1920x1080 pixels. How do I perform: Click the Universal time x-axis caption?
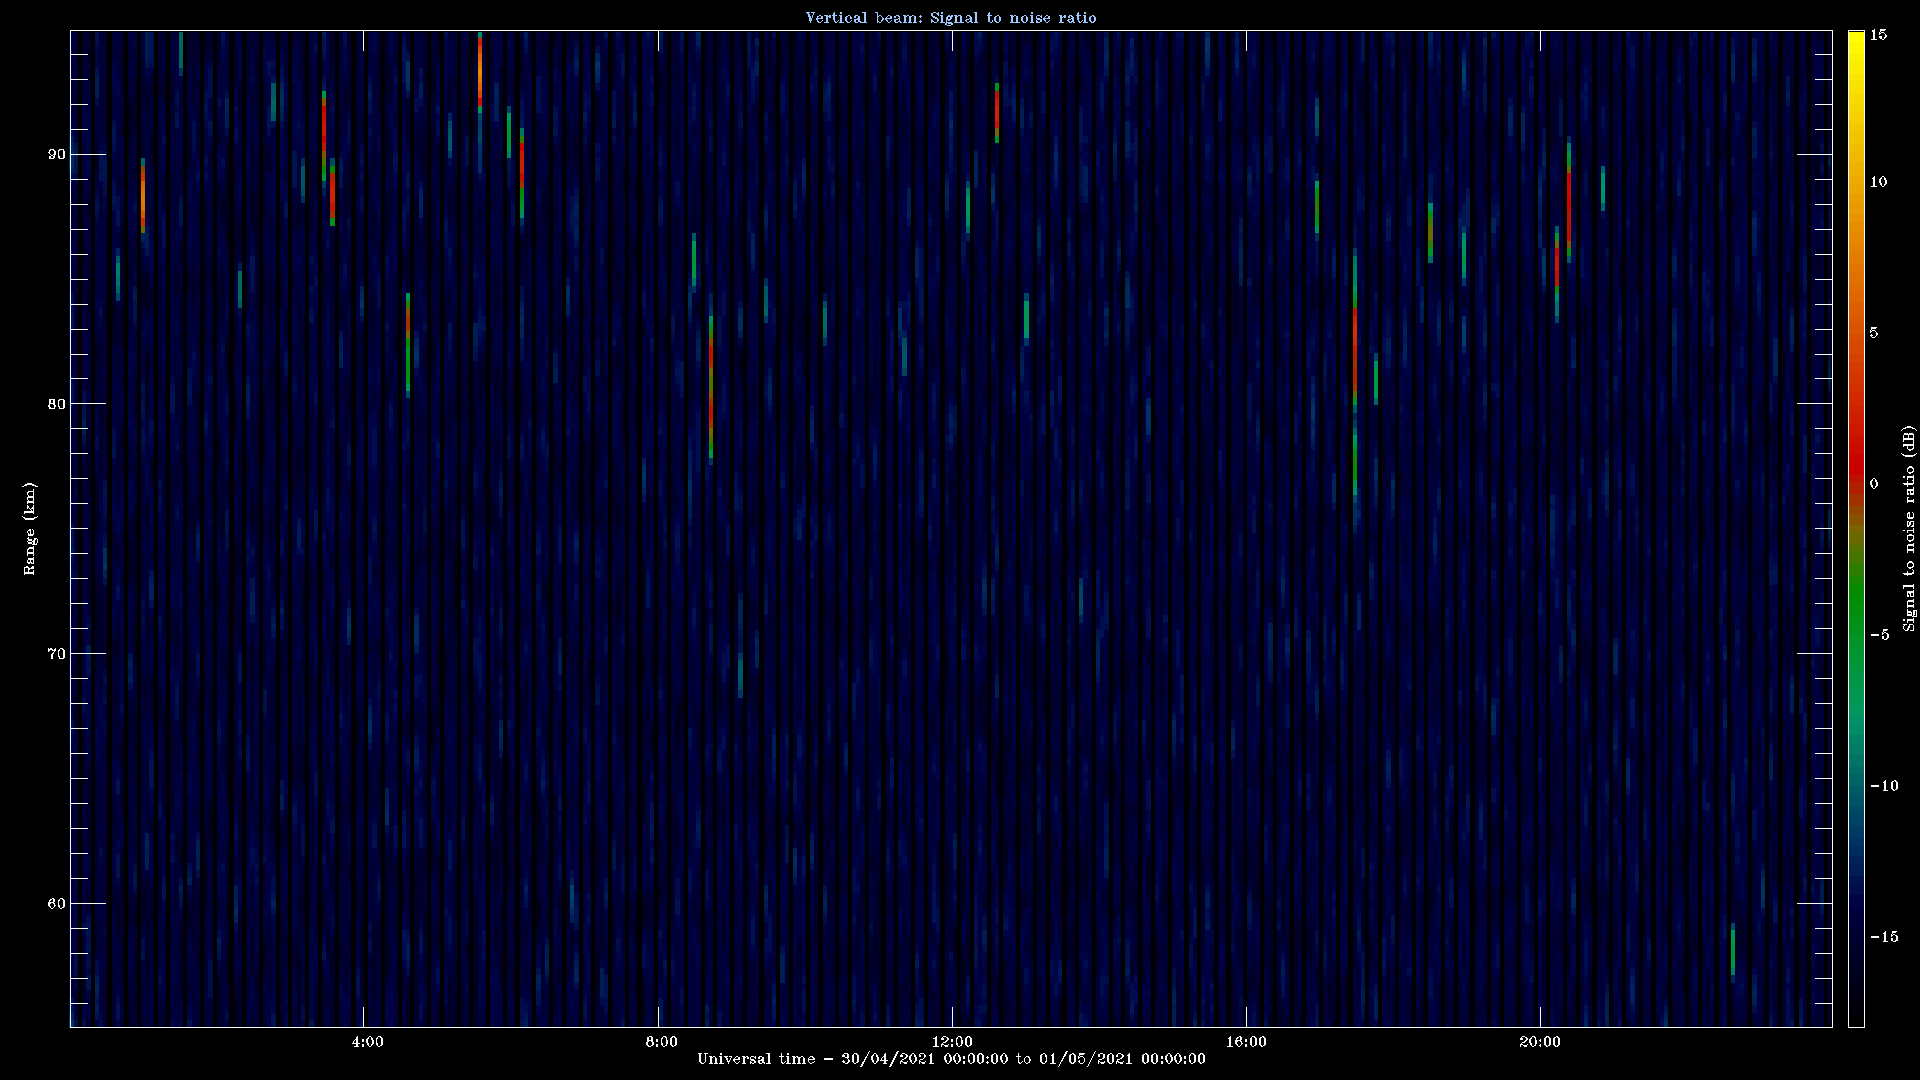951,1059
